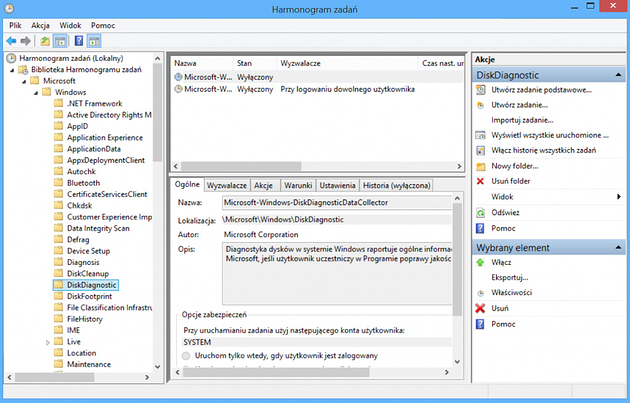Screen dimensions: 630x403
Task: Sort by the Wyzwalacze column header
Action: click(x=347, y=63)
